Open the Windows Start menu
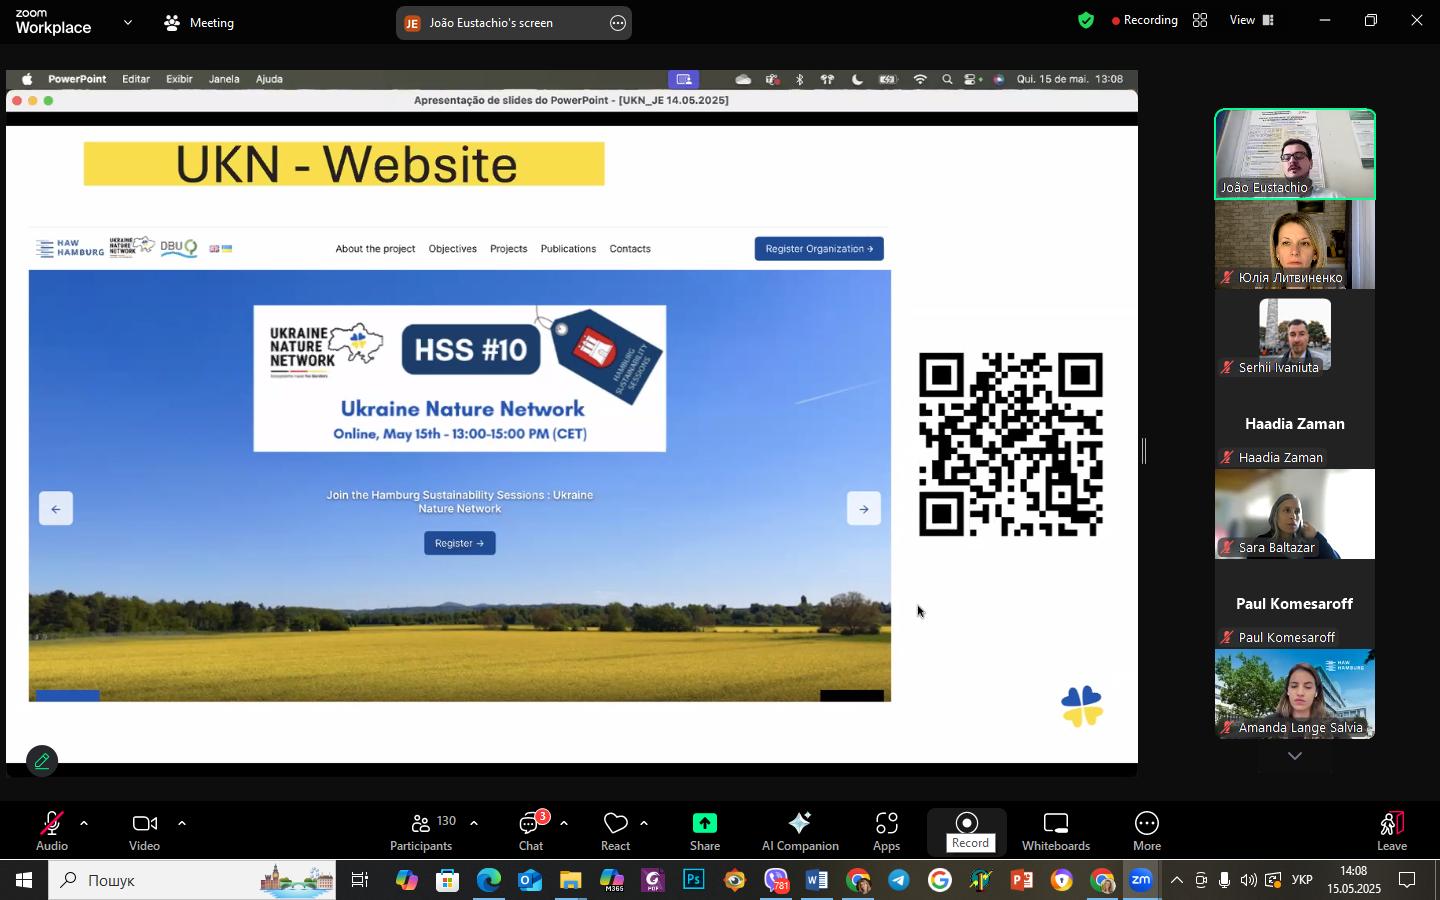Image resolution: width=1440 pixels, height=900 pixels. 23,881
